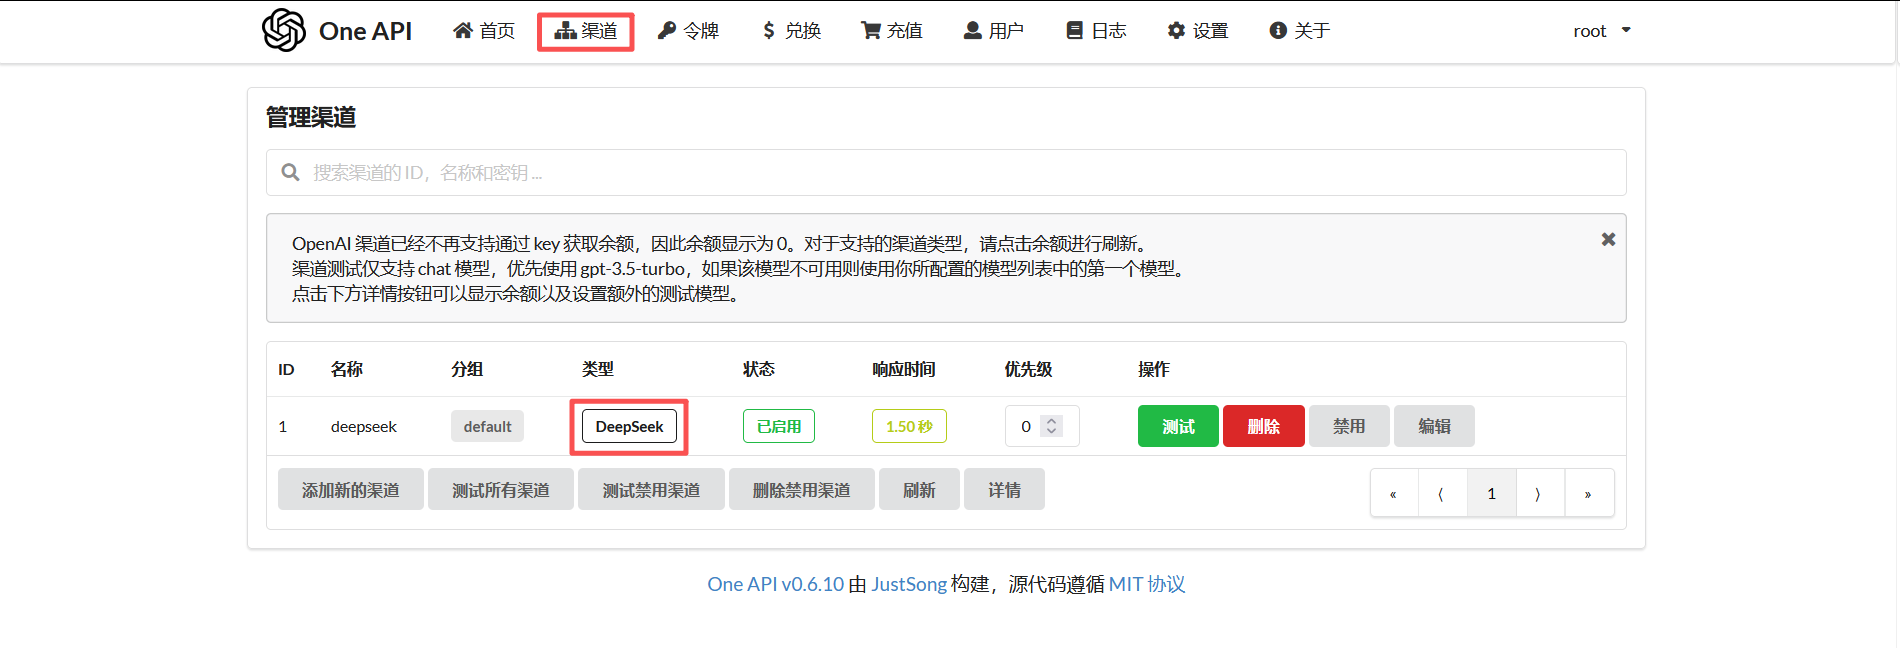Click the 详情 details button
Viewport: 1900px width, 648px height.
[x=1004, y=490]
